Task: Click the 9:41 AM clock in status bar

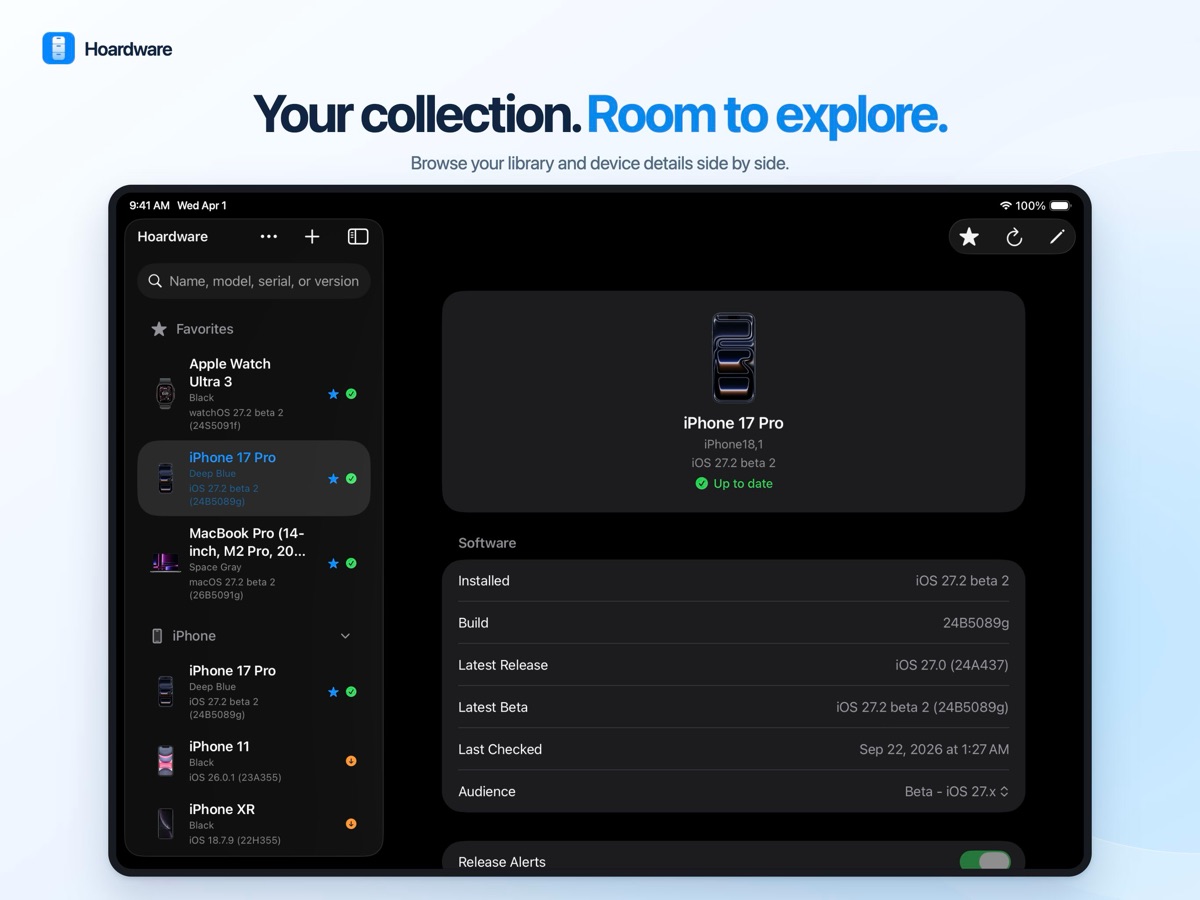Action: pyautogui.click(x=149, y=206)
